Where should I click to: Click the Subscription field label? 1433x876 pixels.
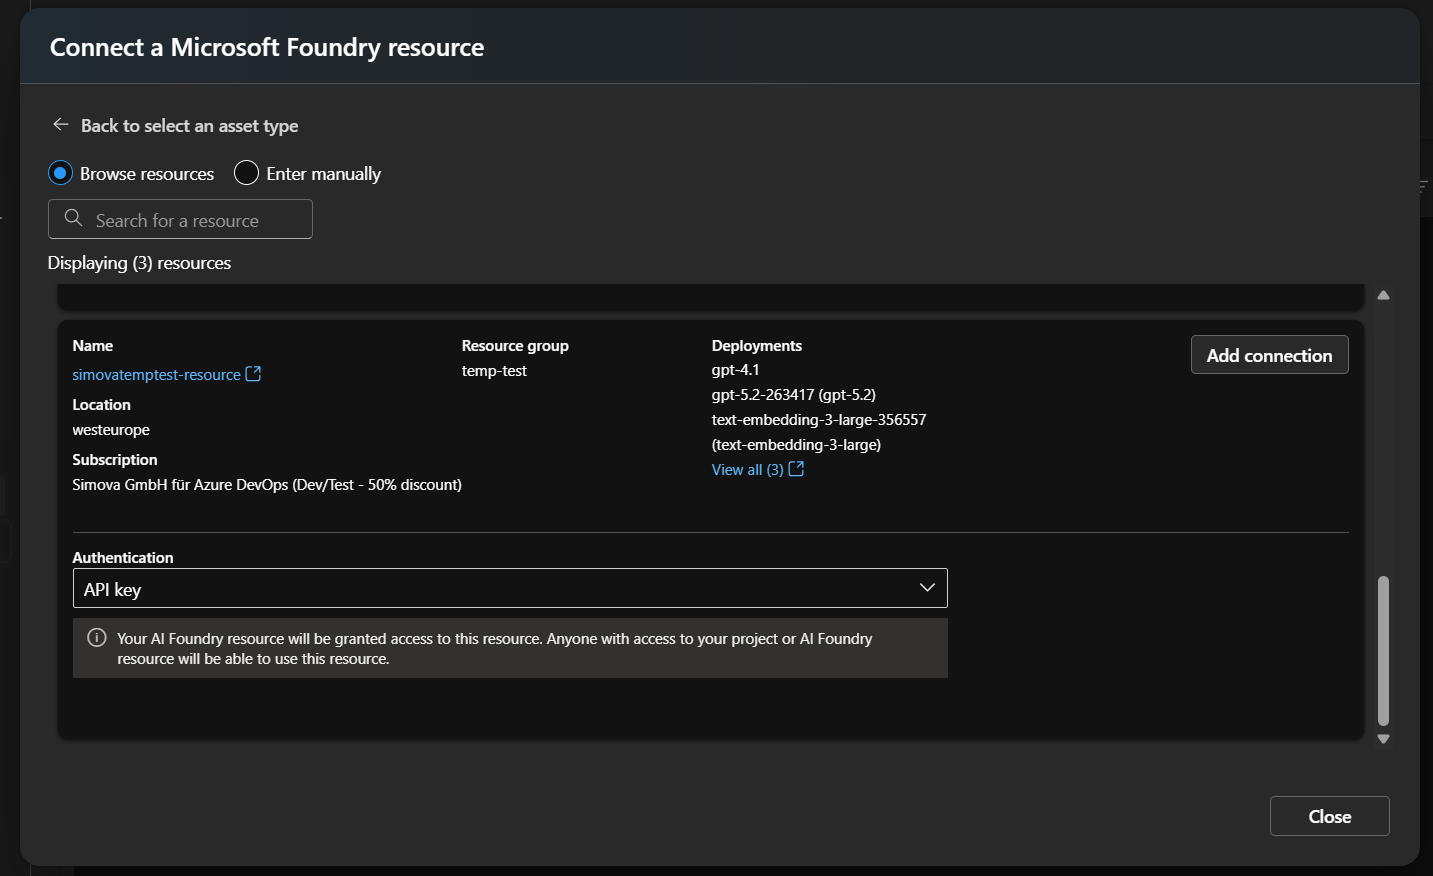(x=115, y=460)
